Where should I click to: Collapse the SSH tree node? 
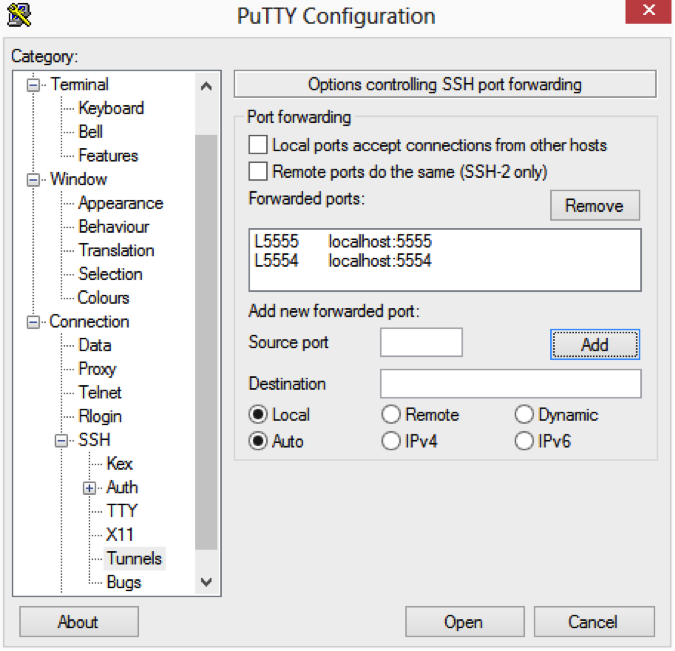[x=63, y=441]
